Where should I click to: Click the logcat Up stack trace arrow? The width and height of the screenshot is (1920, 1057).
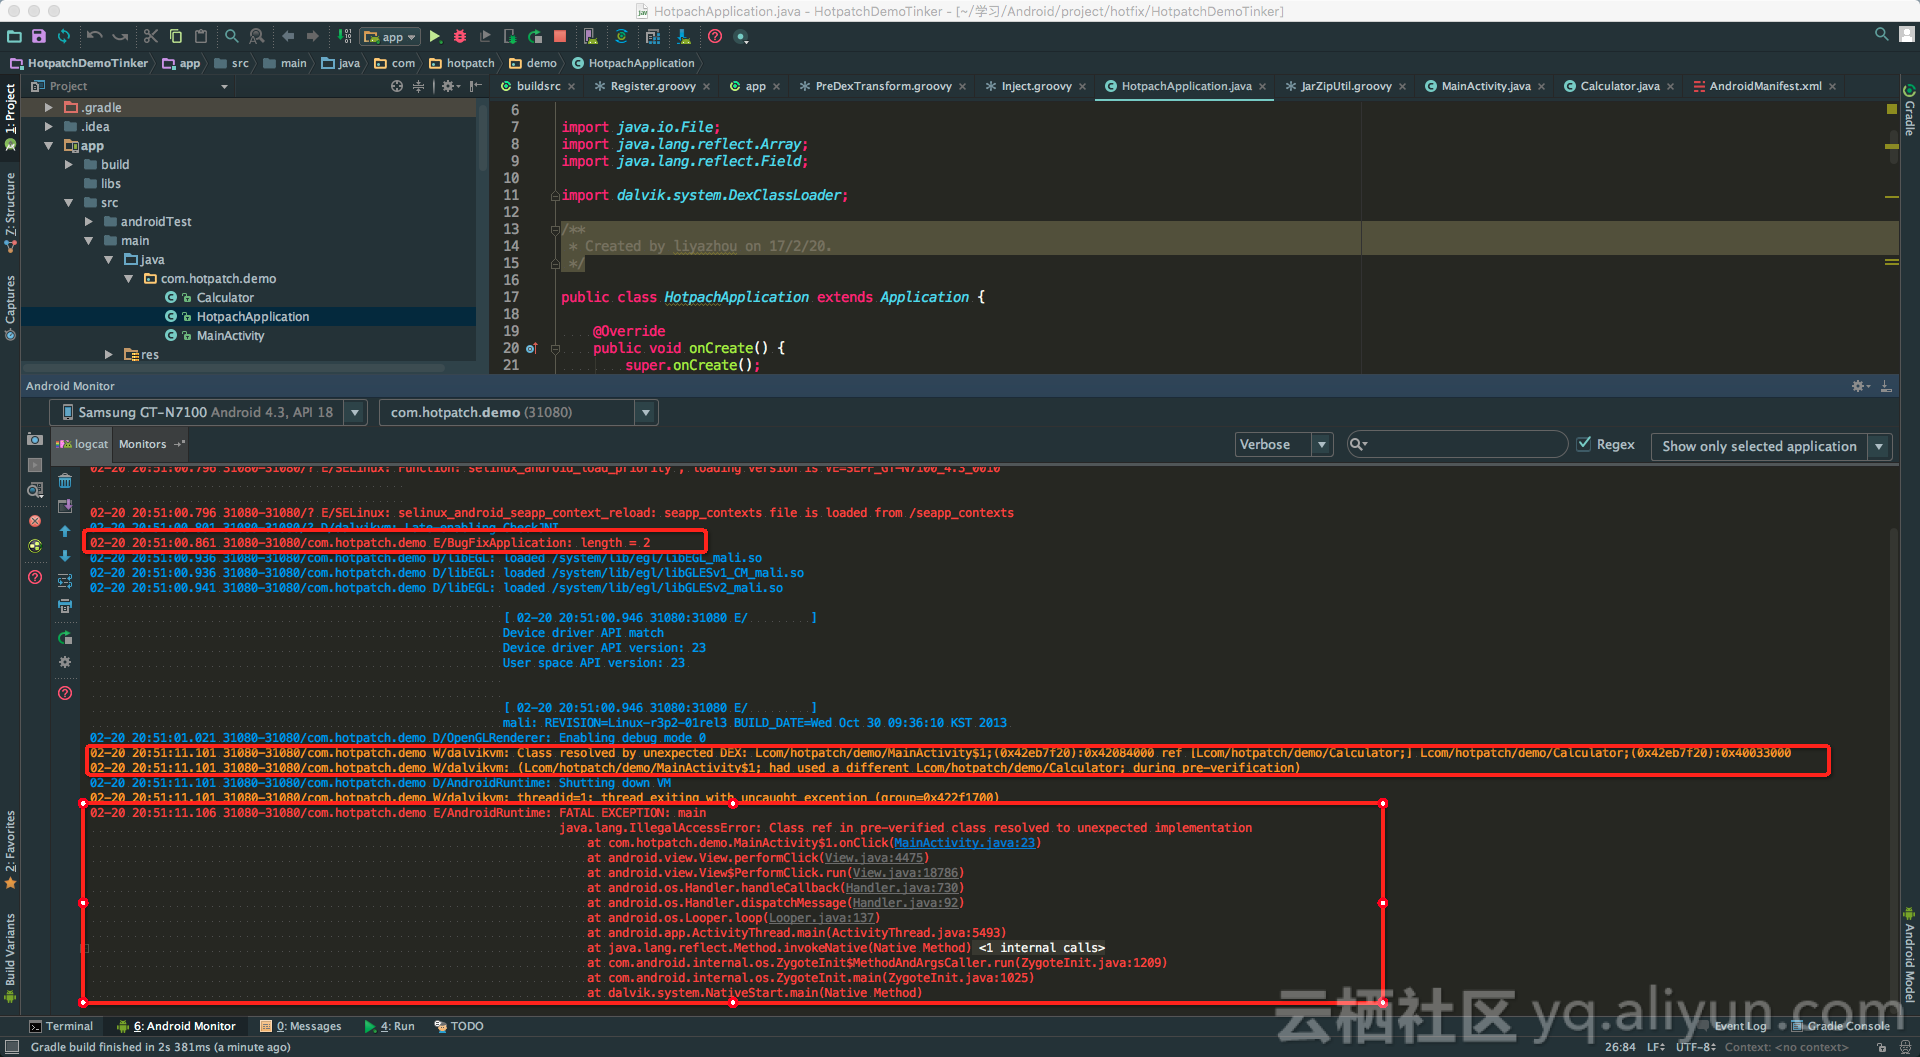(65, 531)
